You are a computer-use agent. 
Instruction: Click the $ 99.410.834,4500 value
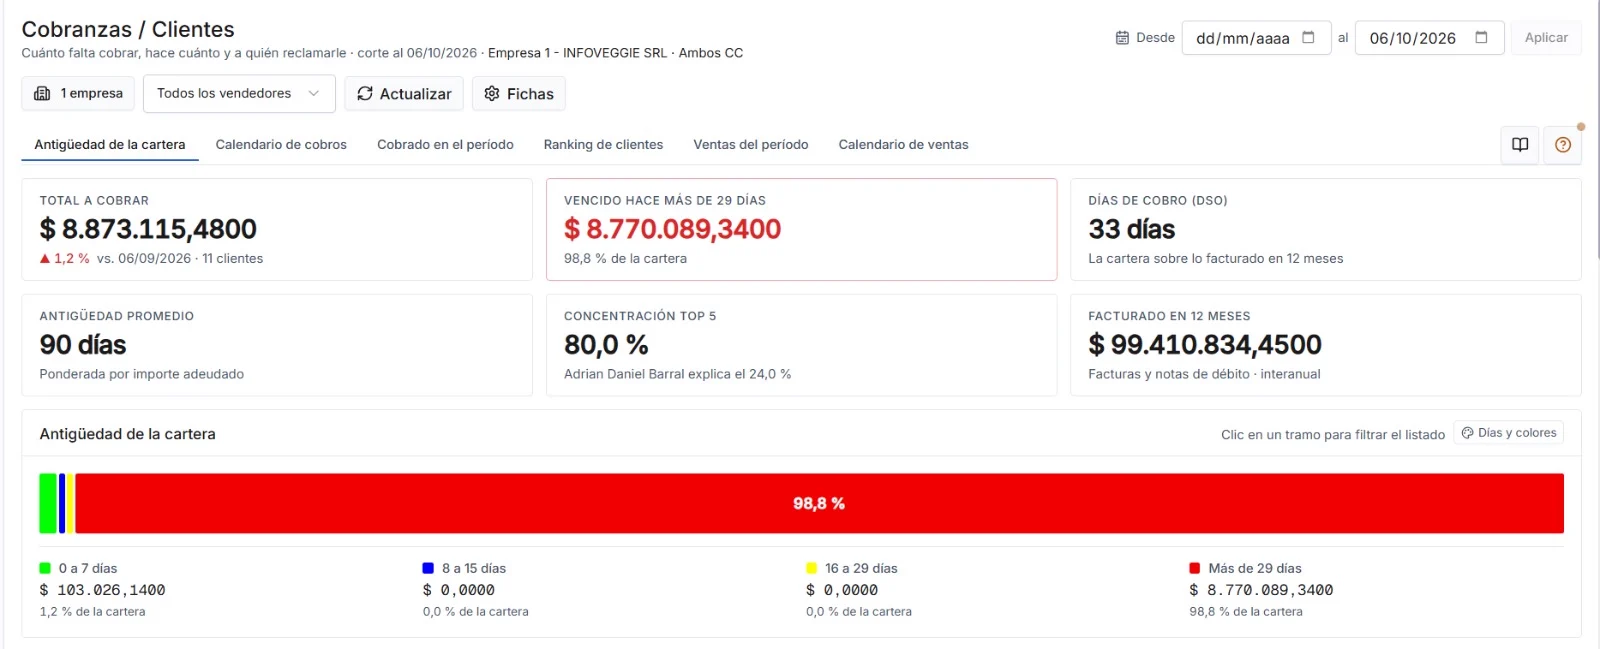click(1205, 345)
